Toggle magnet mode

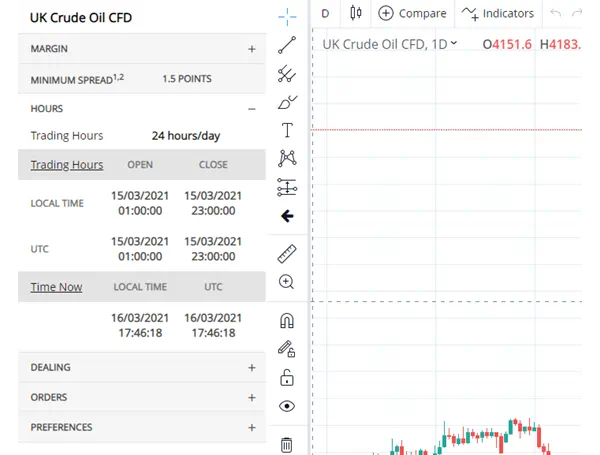point(287,321)
